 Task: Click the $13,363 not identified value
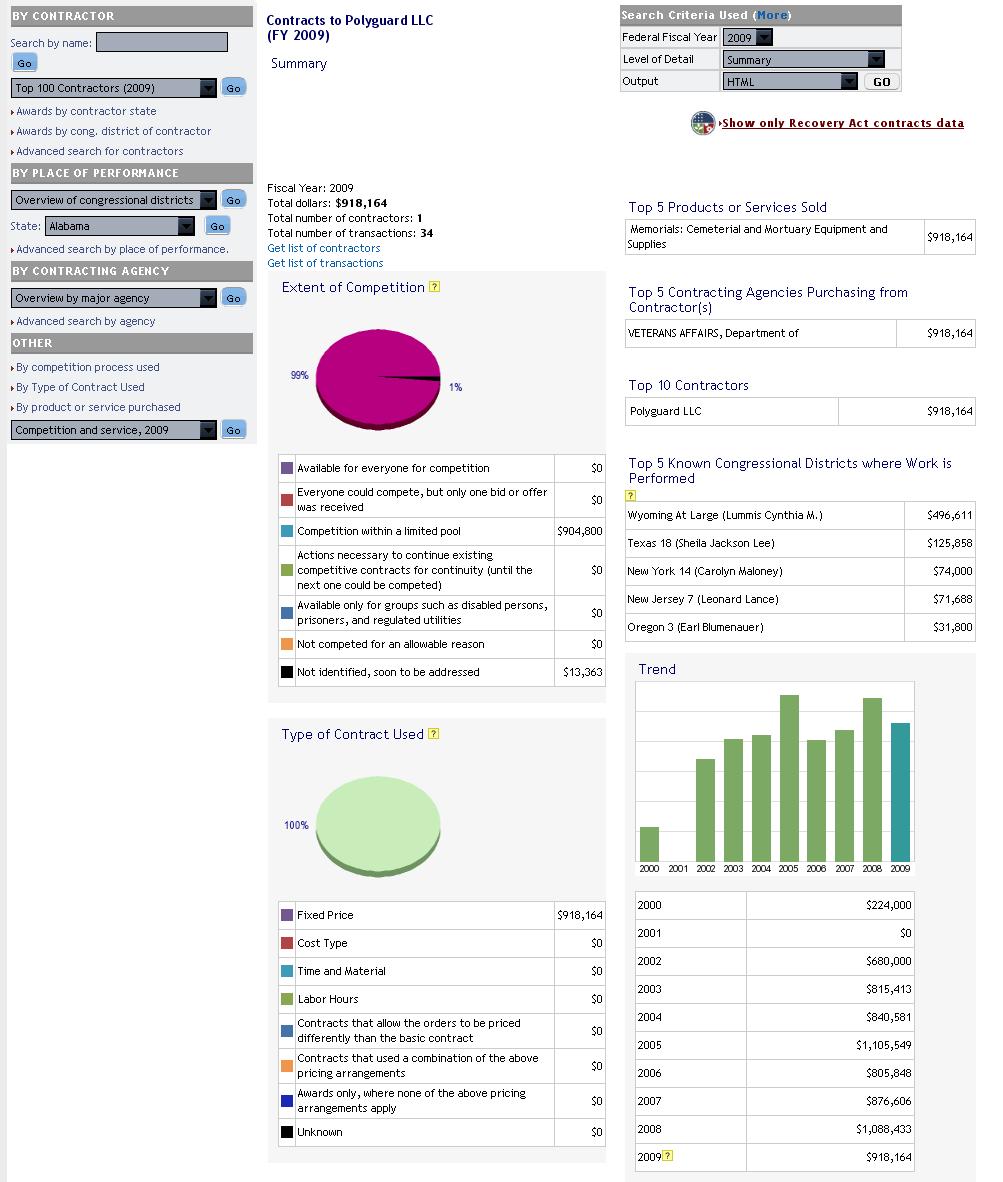(583, 672)
